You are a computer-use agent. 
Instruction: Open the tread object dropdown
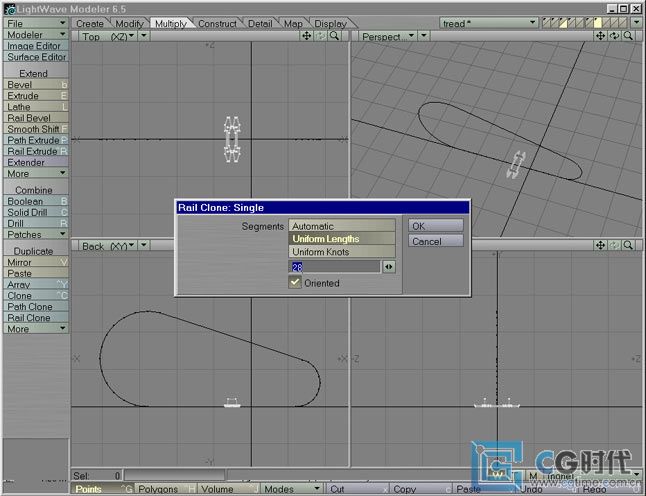[x=489, y=23]
